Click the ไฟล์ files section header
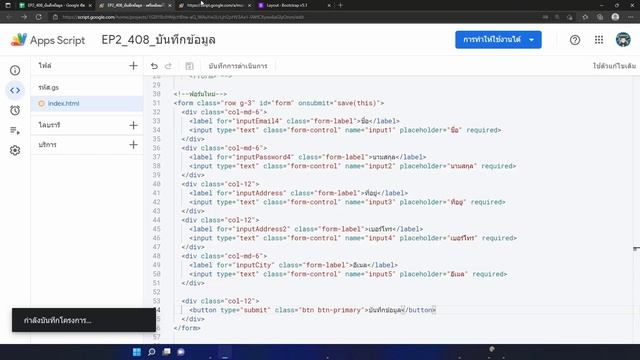Viewport: 640px width, 360px height. (x=45, y=65)
